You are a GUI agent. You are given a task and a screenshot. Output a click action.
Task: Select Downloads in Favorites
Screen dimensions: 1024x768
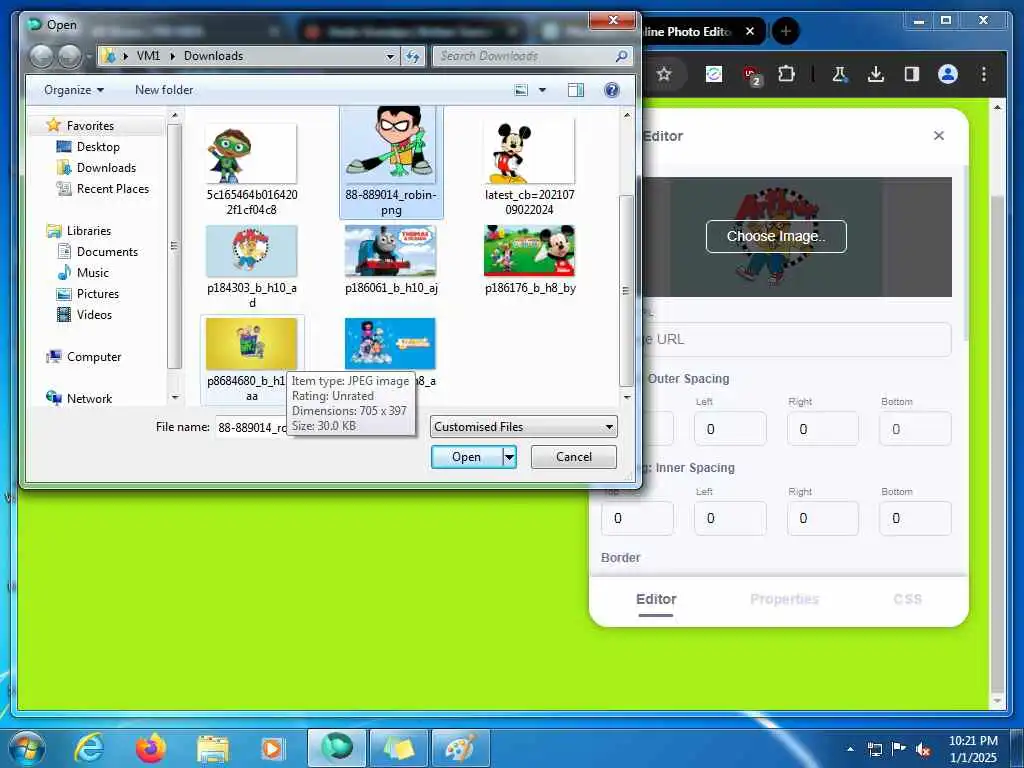(x=106, y=168)
